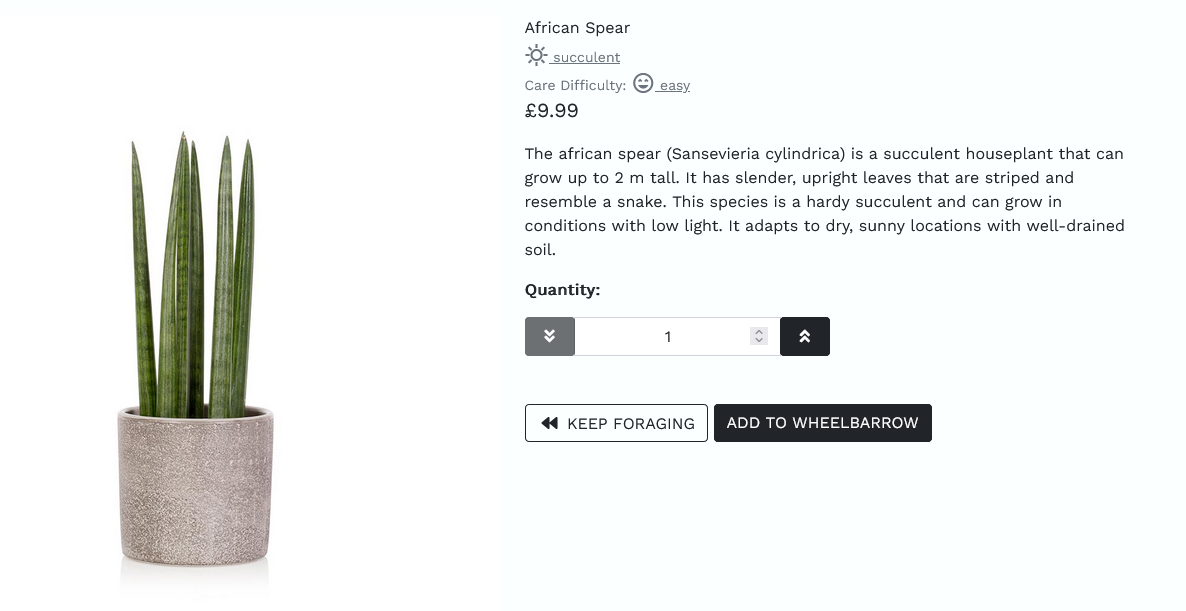Click the green spear leaves in the image
This screenshot has width=1186, height=611.
coord(191,270)
